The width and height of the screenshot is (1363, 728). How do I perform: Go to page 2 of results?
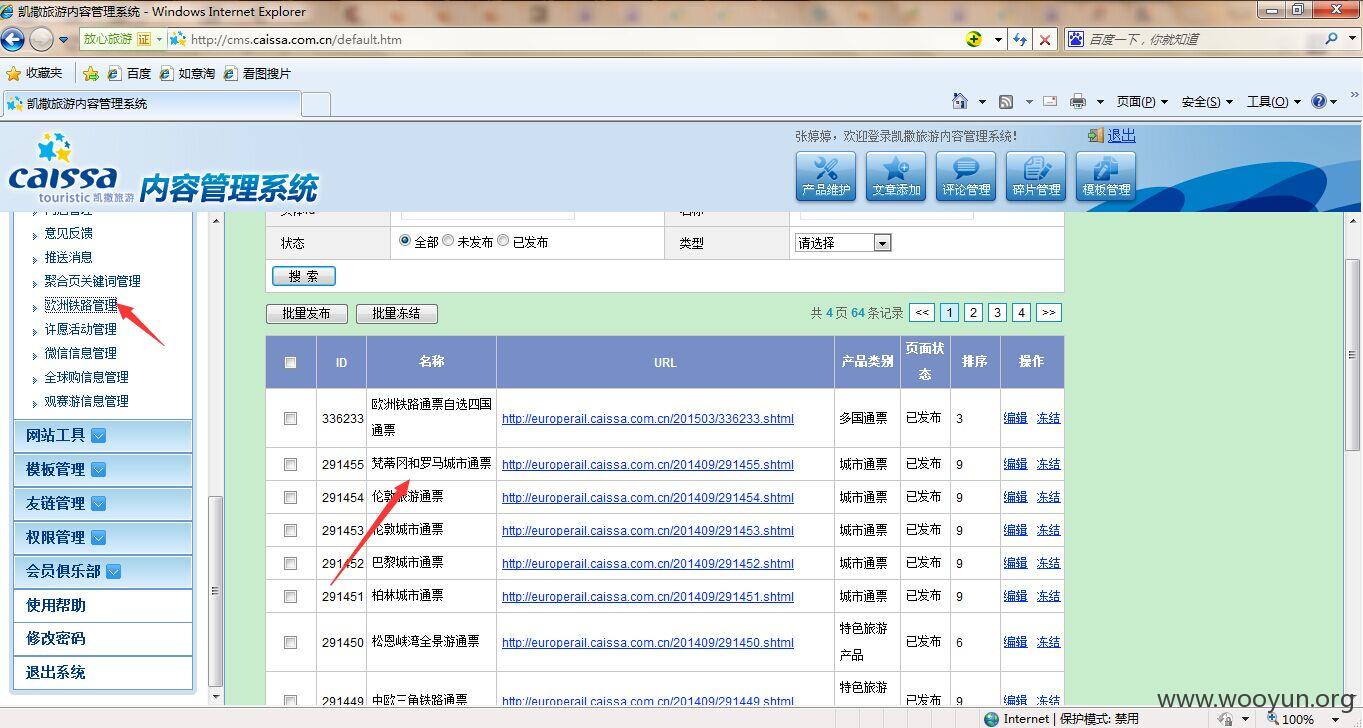(x=973, y=313)
